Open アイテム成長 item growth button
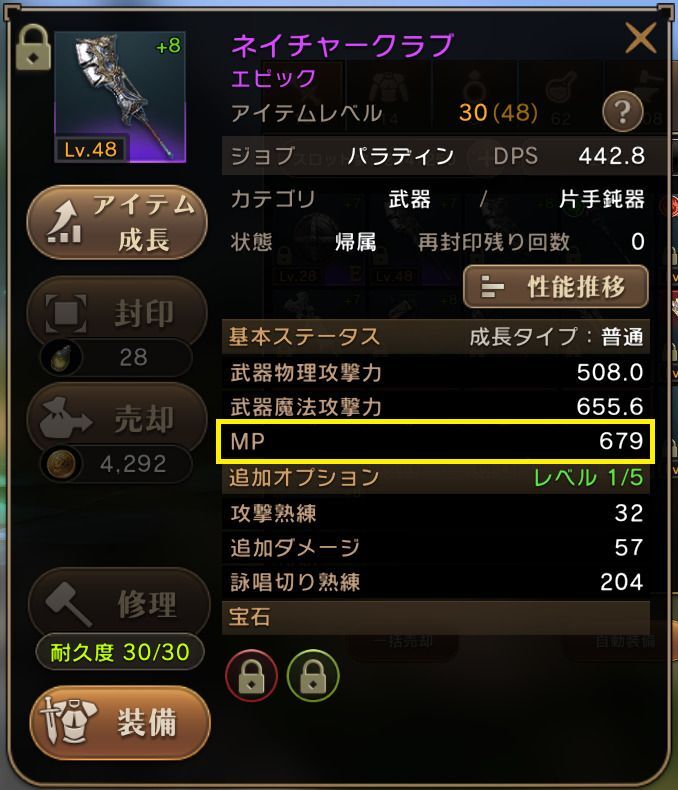678x790 pixels. (117, 222)
